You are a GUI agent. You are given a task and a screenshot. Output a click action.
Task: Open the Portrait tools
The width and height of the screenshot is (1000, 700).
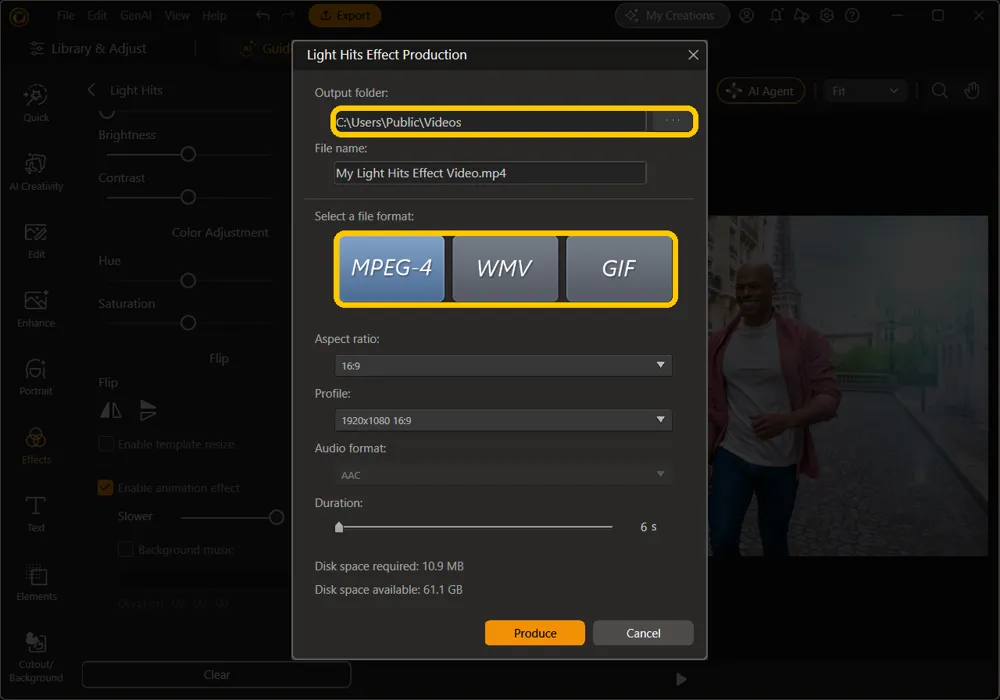[36, 377]
